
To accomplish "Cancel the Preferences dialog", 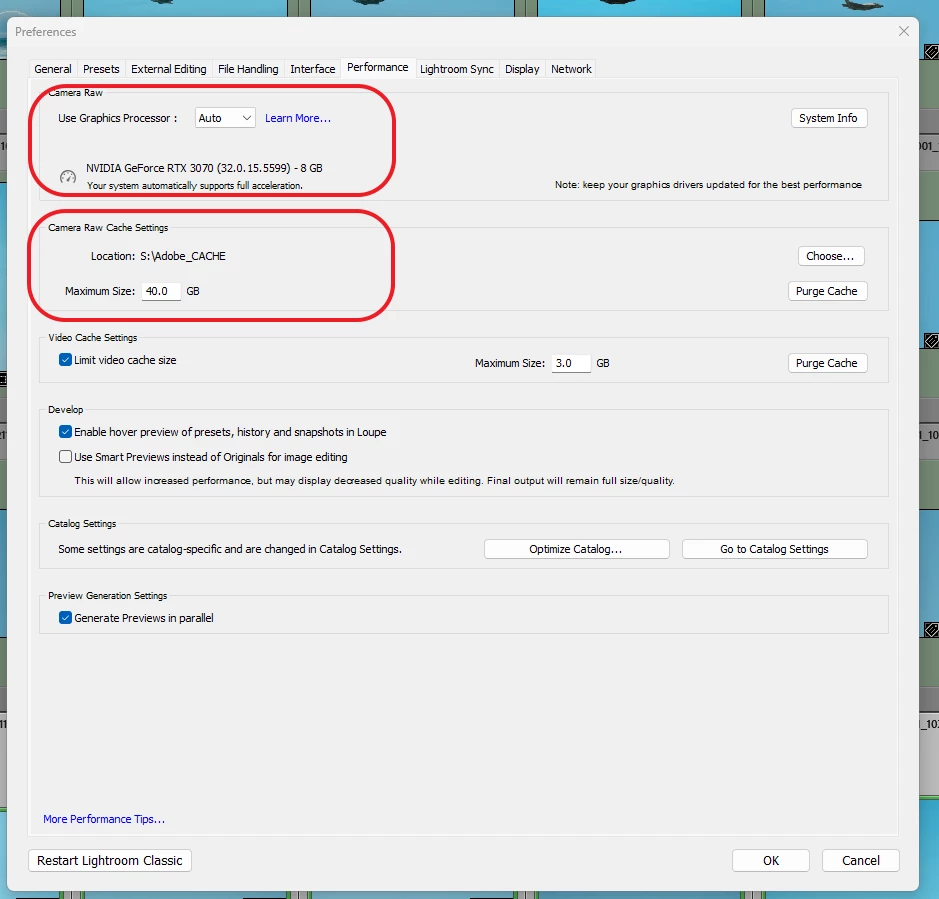I will pyautogui.click(x=861, y=861).
